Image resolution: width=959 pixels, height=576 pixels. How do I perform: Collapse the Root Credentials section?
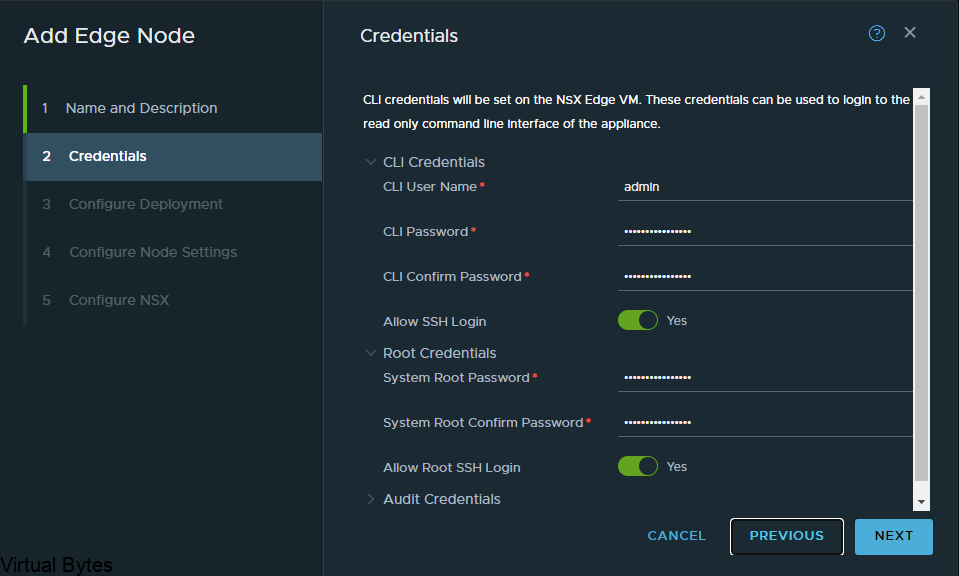coord(370,353)
